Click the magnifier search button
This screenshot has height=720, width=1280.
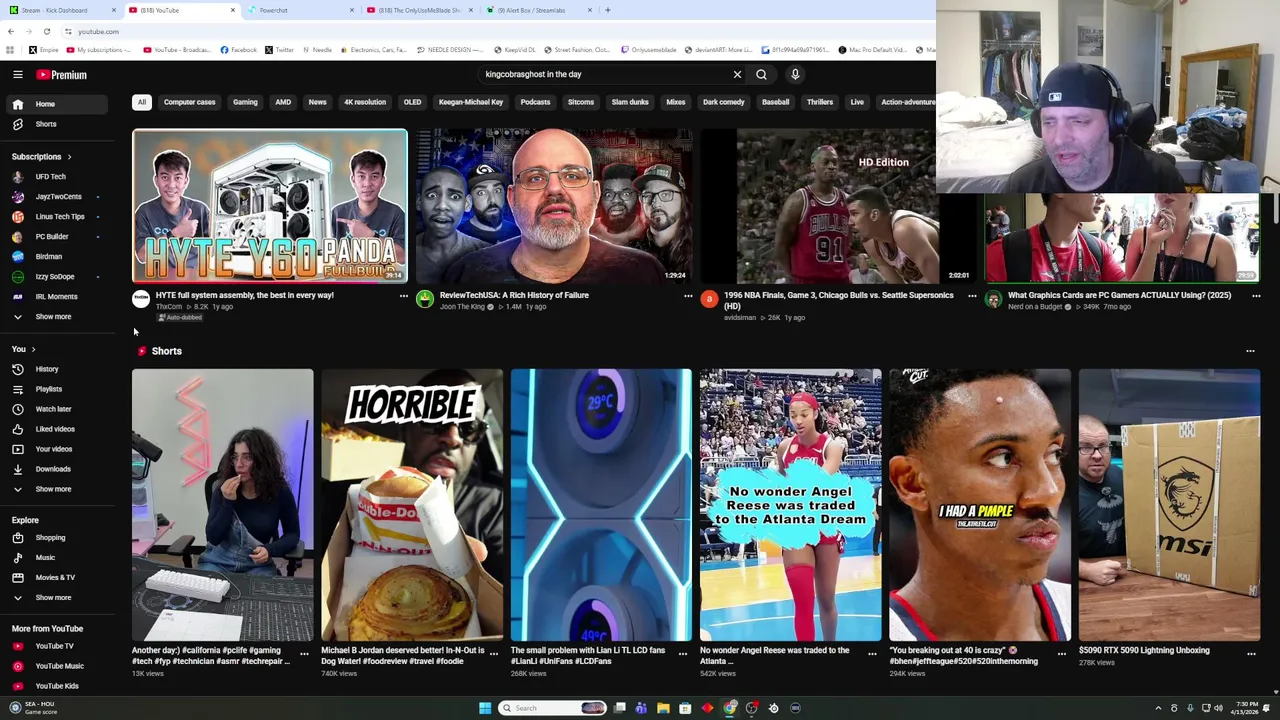click(761, 74)
